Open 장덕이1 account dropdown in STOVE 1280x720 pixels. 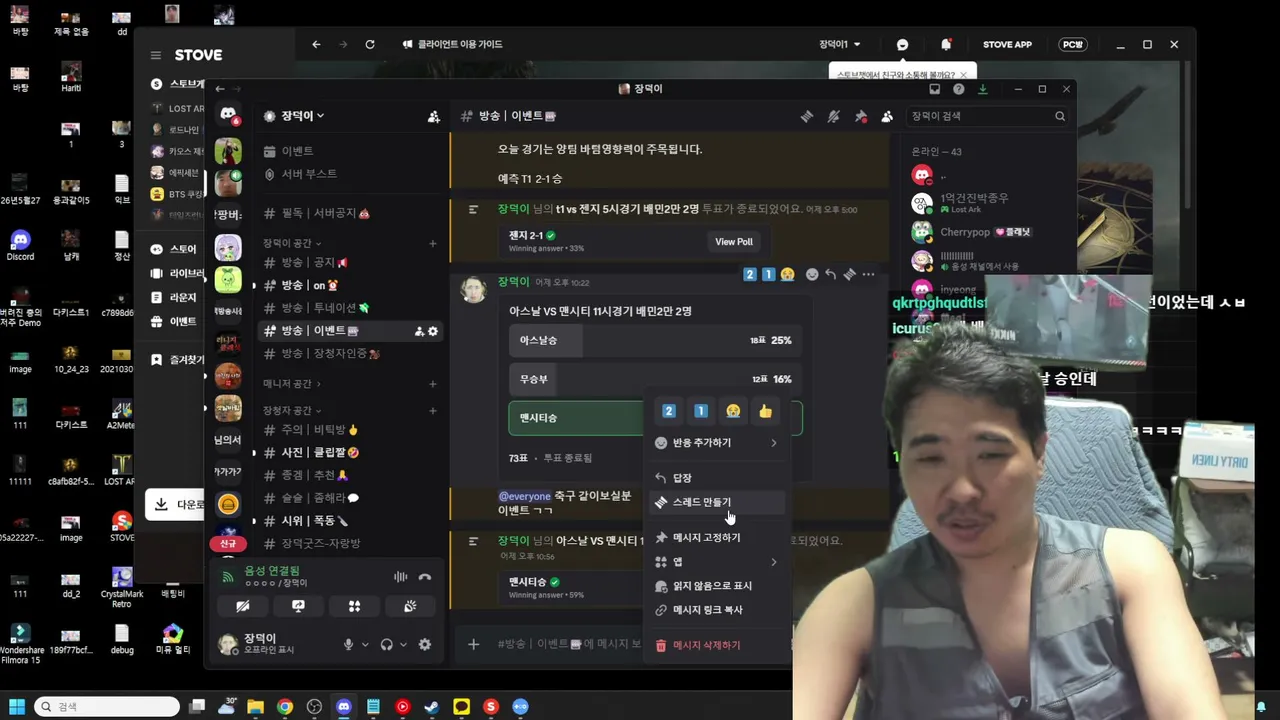(840, 44)
